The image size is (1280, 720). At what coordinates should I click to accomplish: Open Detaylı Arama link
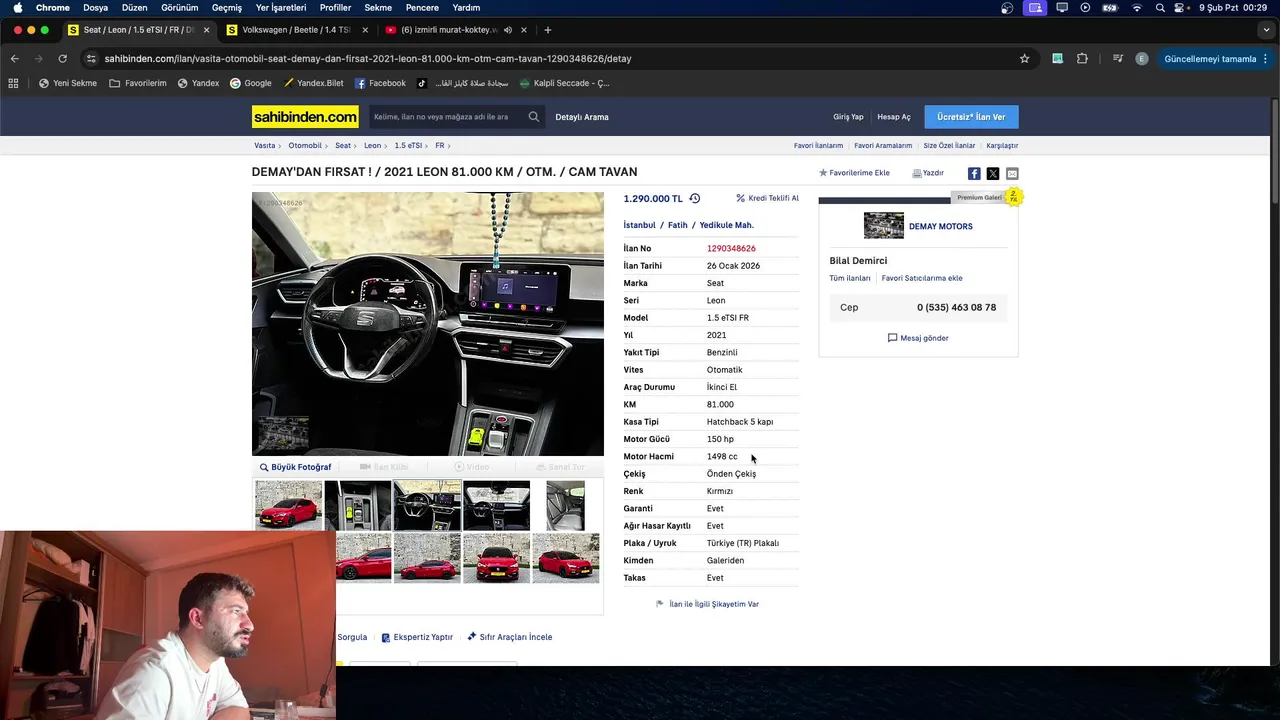[582, 117]
